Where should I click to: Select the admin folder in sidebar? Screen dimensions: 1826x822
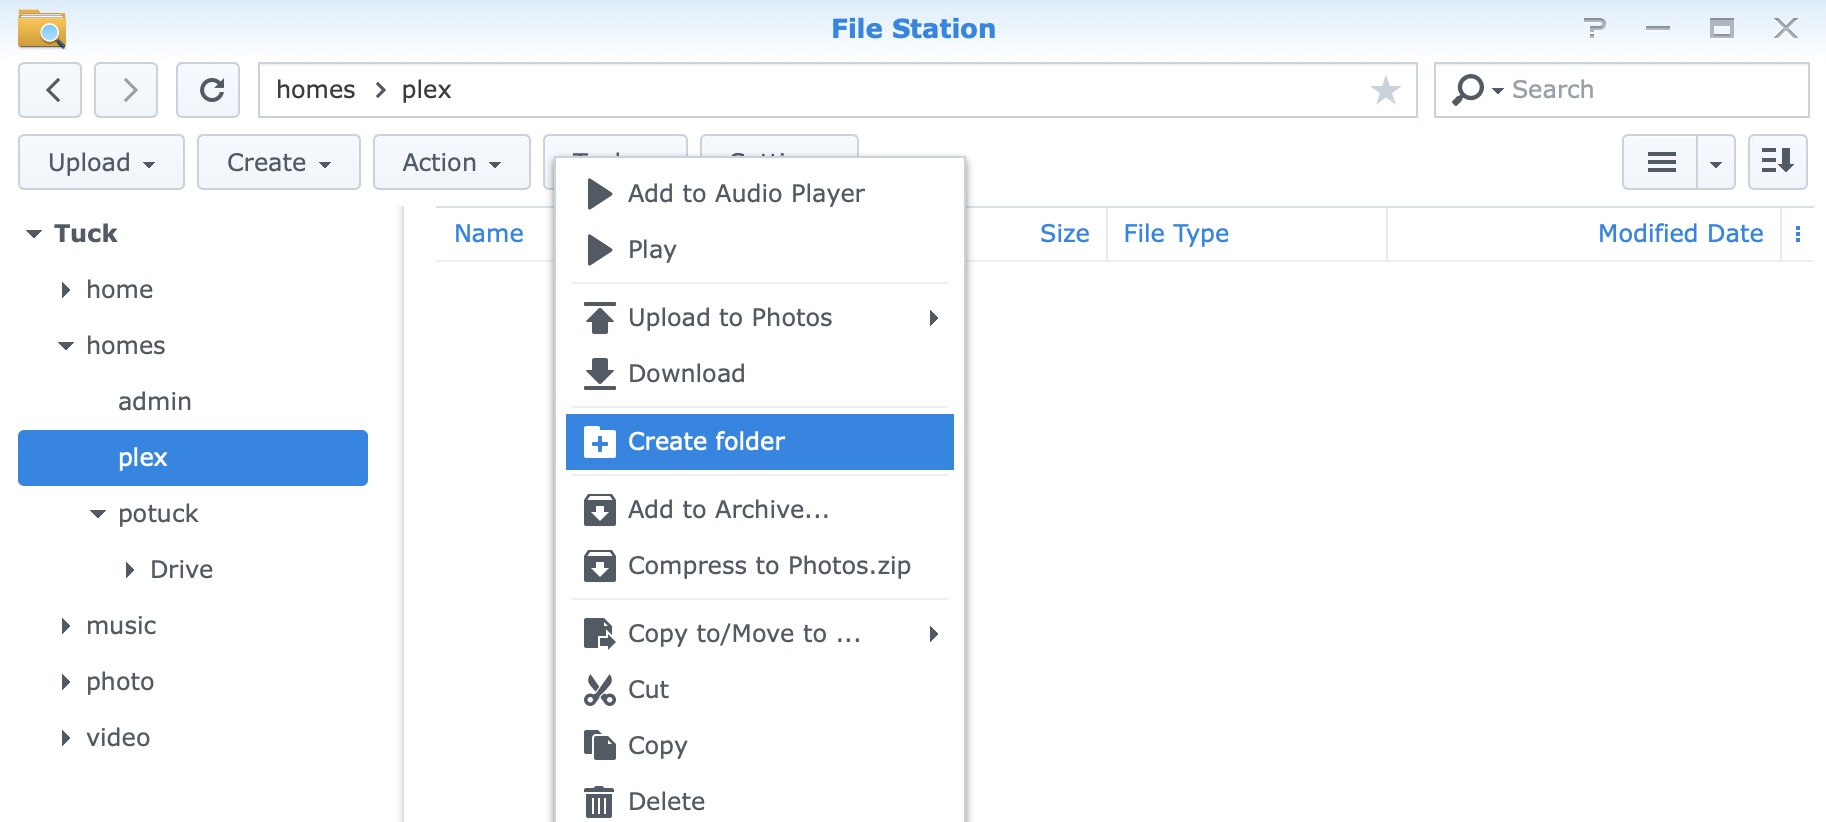[x=154, y=402]
